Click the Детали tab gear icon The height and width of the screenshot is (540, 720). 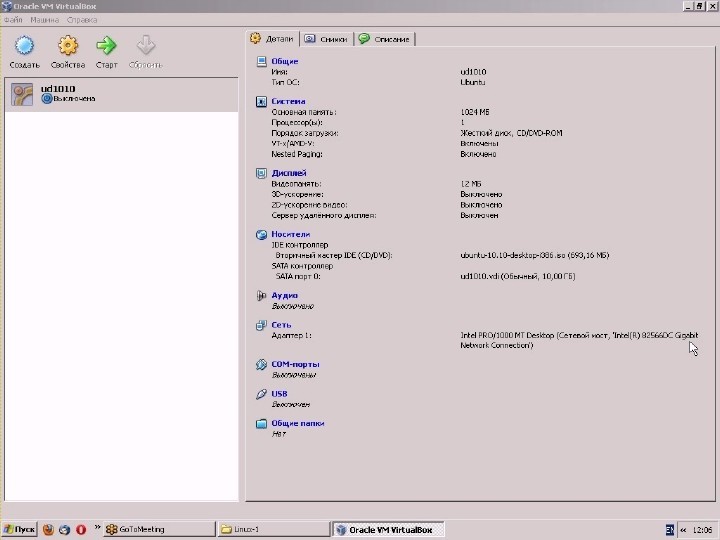255,38
